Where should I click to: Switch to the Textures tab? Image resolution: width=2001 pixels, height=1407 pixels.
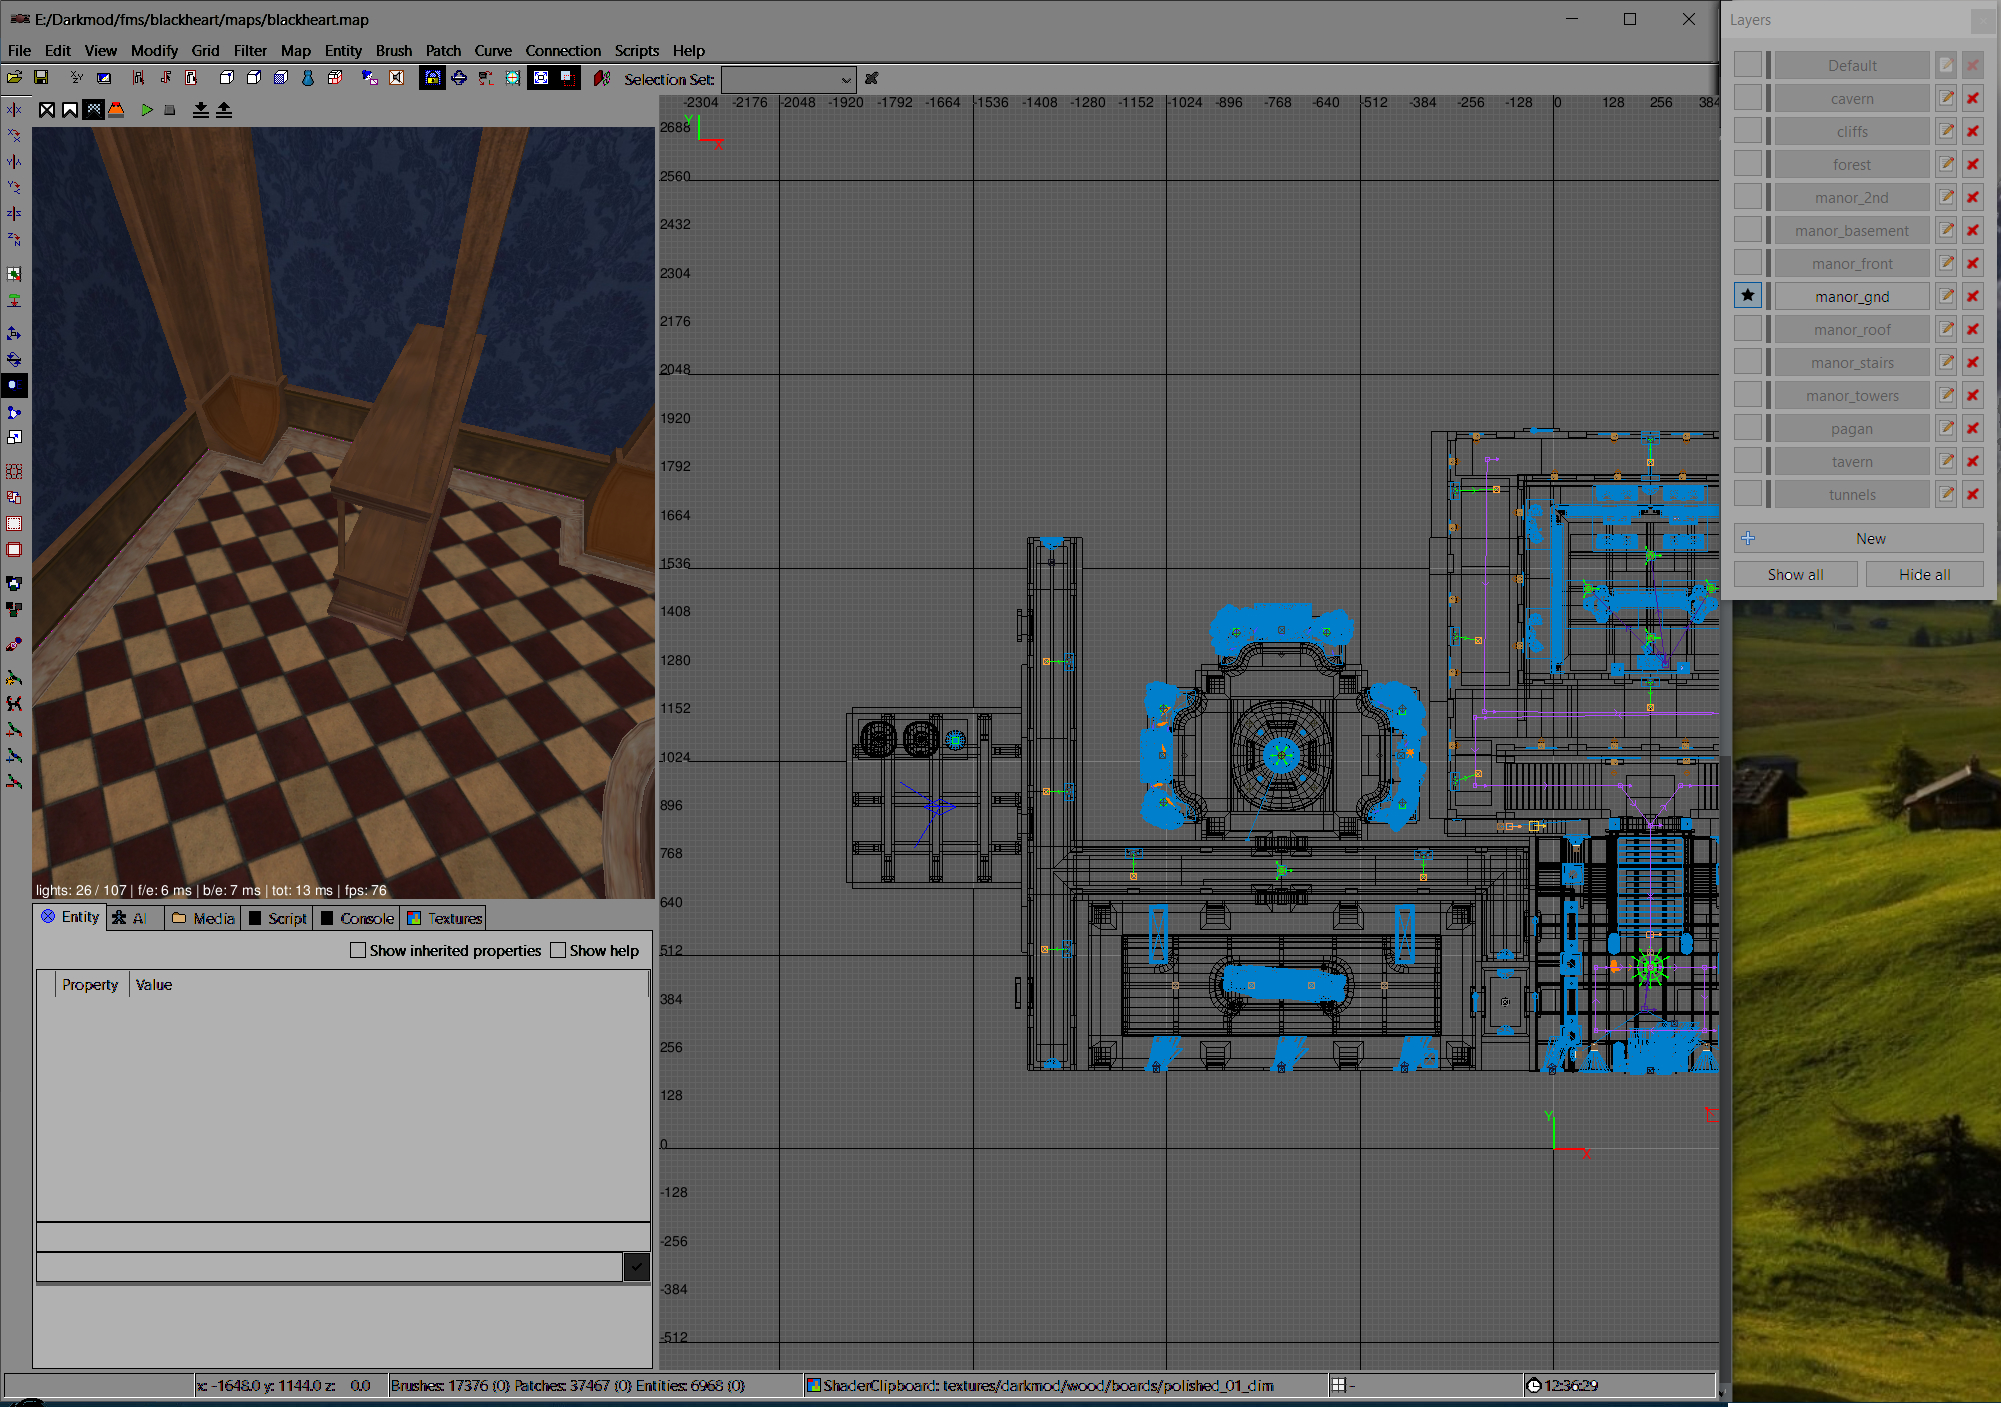pos(445,918)
